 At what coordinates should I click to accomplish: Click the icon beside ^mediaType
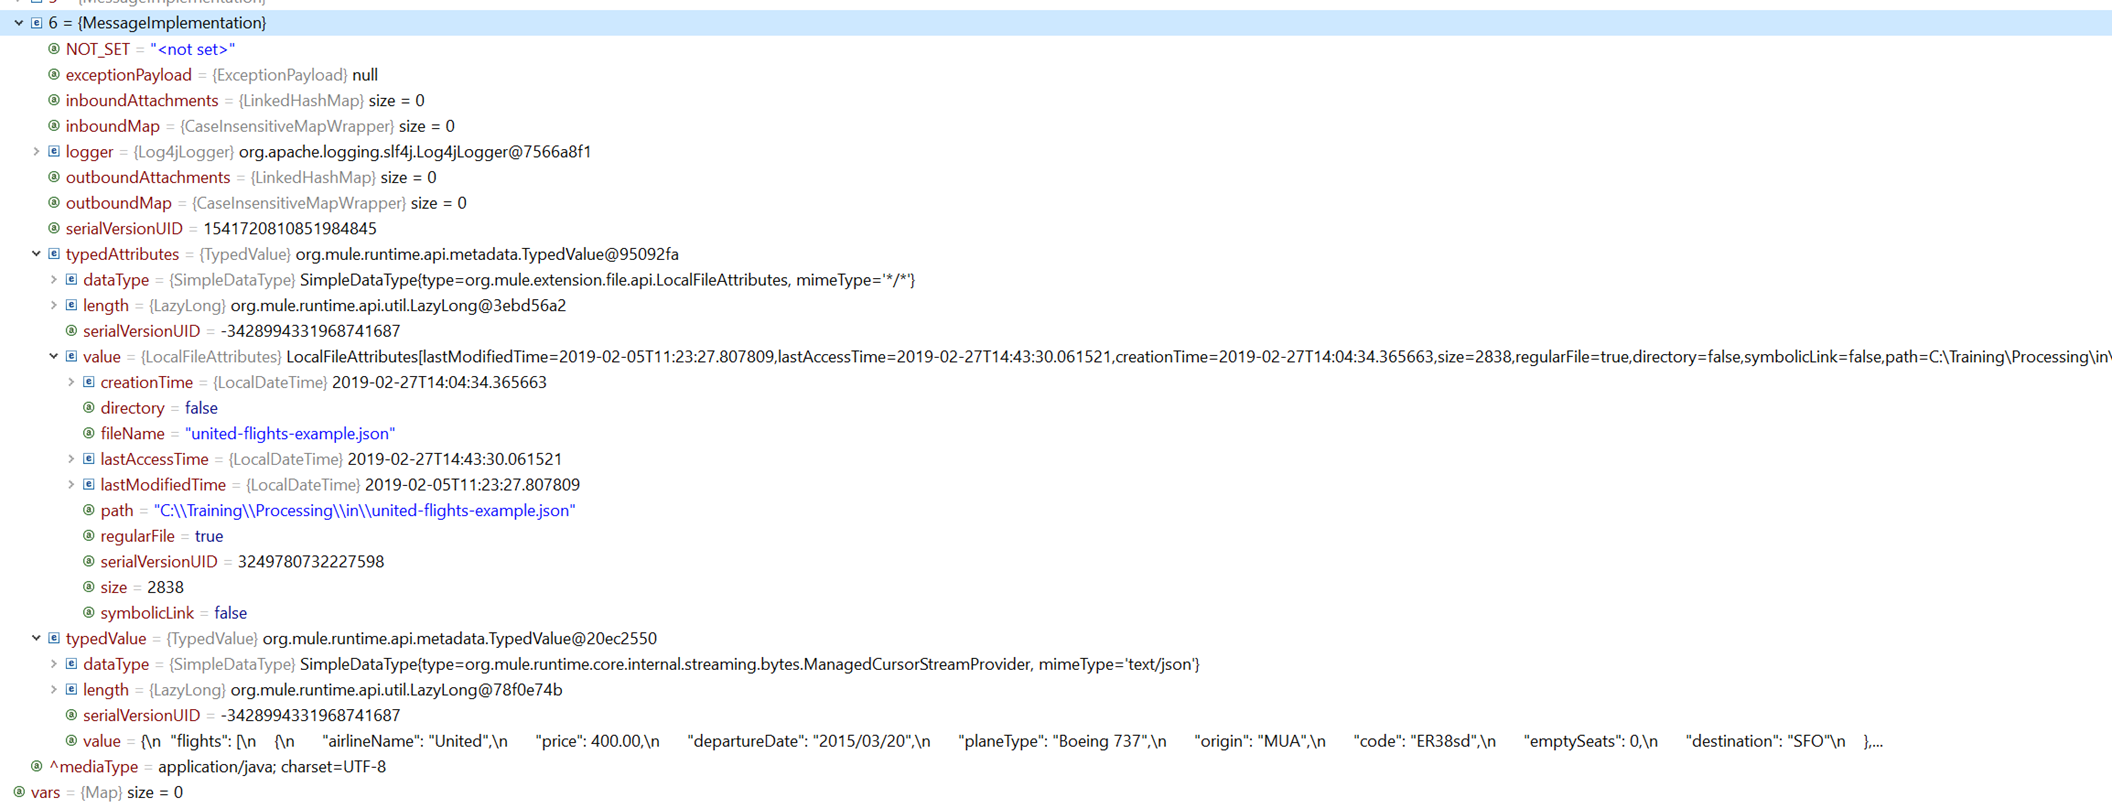[x=37, y=767]
